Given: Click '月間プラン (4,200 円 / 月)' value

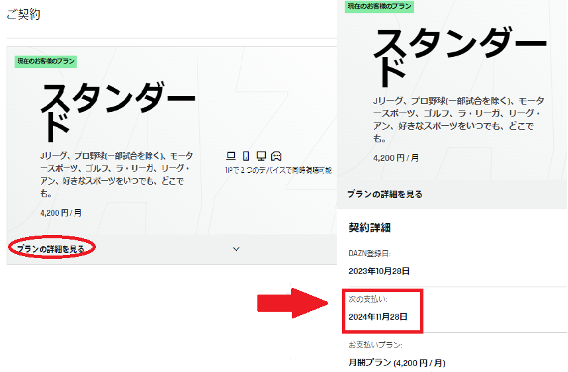Looking at the screenshot, I should click(397, 363).
